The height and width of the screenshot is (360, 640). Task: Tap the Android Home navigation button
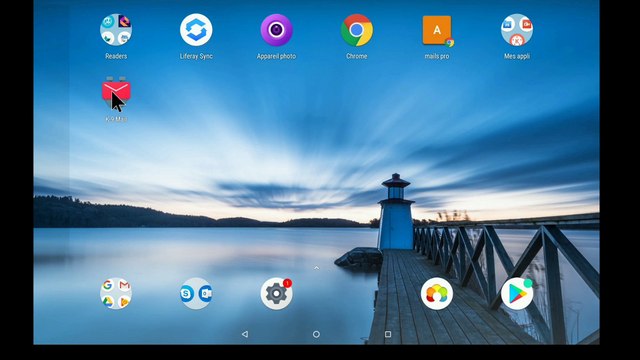pos(316,334)
